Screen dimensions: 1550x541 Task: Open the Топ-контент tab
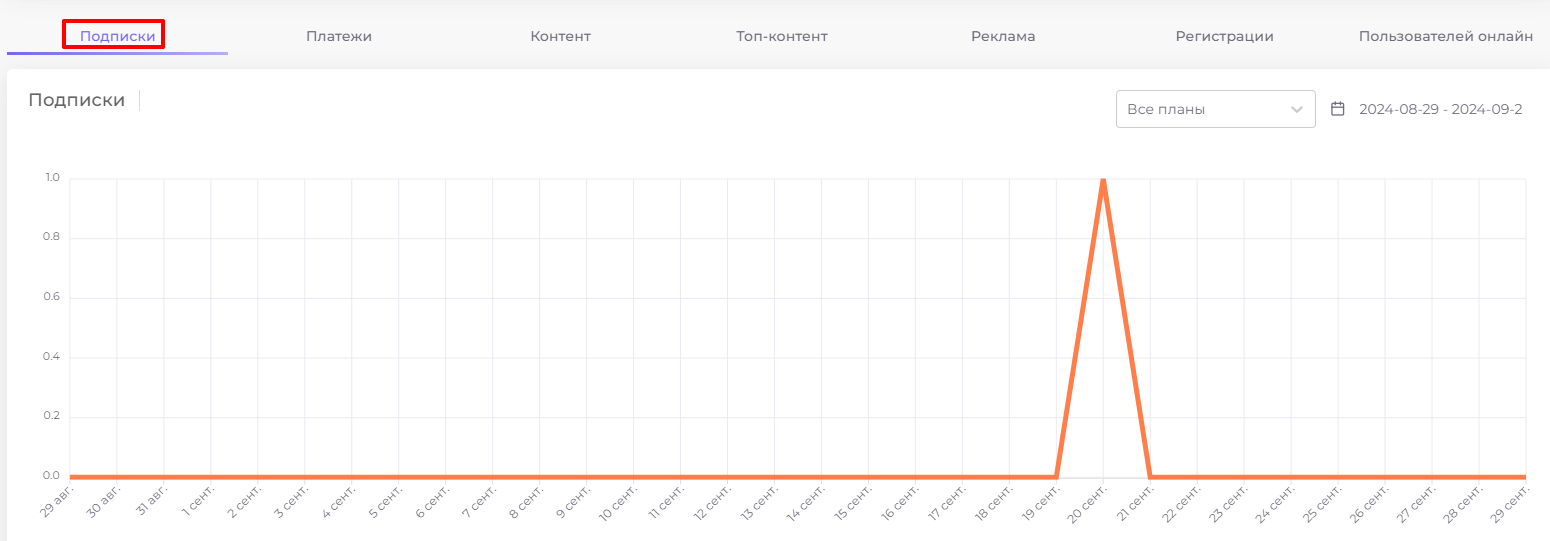[x=782, y=36]
